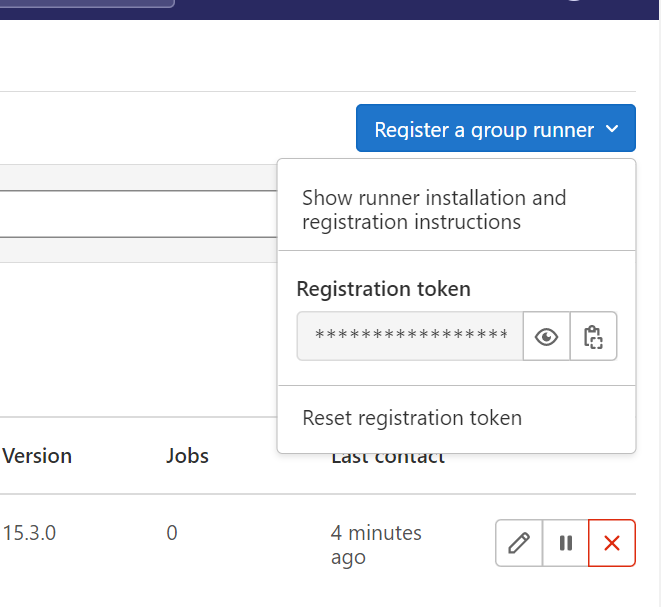Click the Jobs column header
This screenshot has height=607, width=661.
(x=187, y=456)
